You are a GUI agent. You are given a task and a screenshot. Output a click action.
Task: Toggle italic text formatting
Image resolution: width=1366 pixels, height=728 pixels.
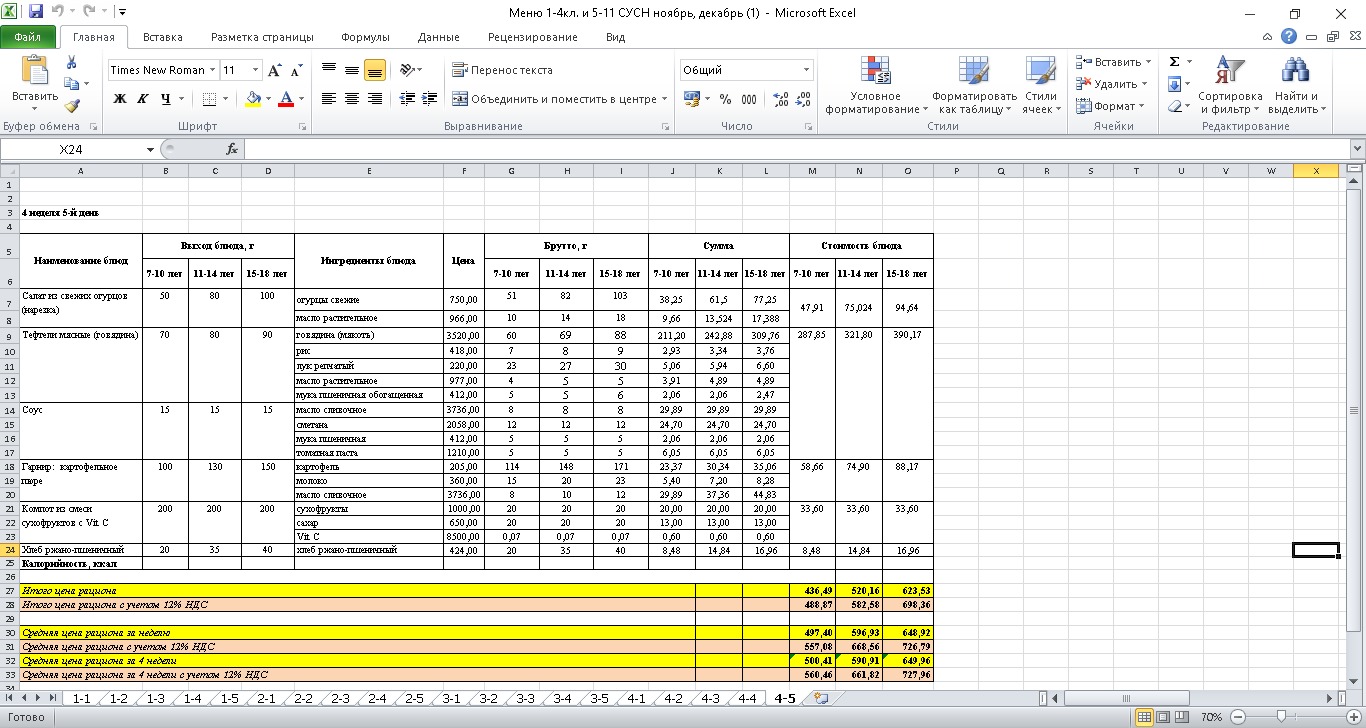[x=142, y=99]
